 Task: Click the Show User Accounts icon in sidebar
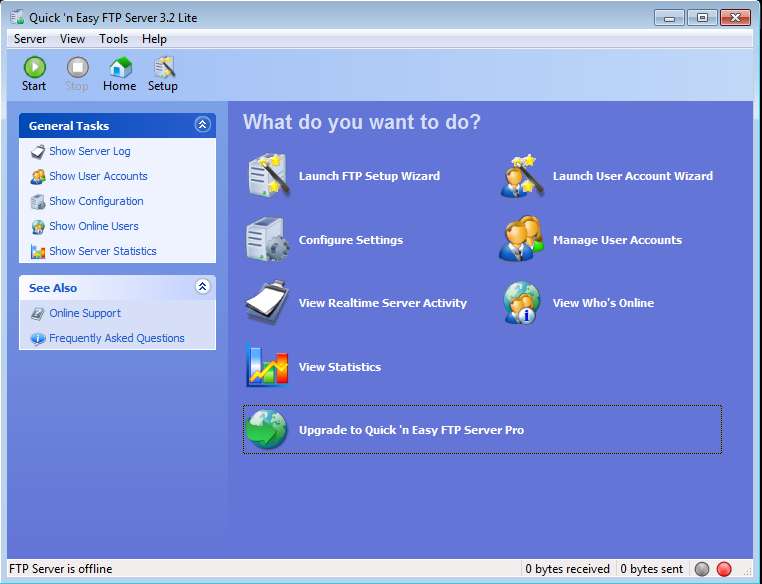[x=37, y=176]
